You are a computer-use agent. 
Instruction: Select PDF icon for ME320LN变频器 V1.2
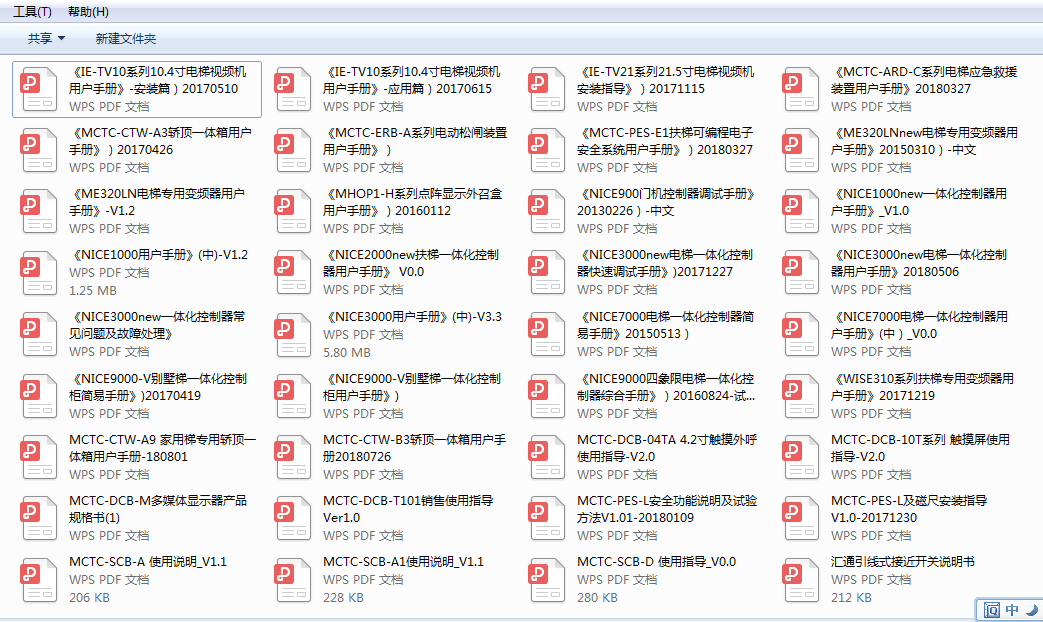coord(39,212)
